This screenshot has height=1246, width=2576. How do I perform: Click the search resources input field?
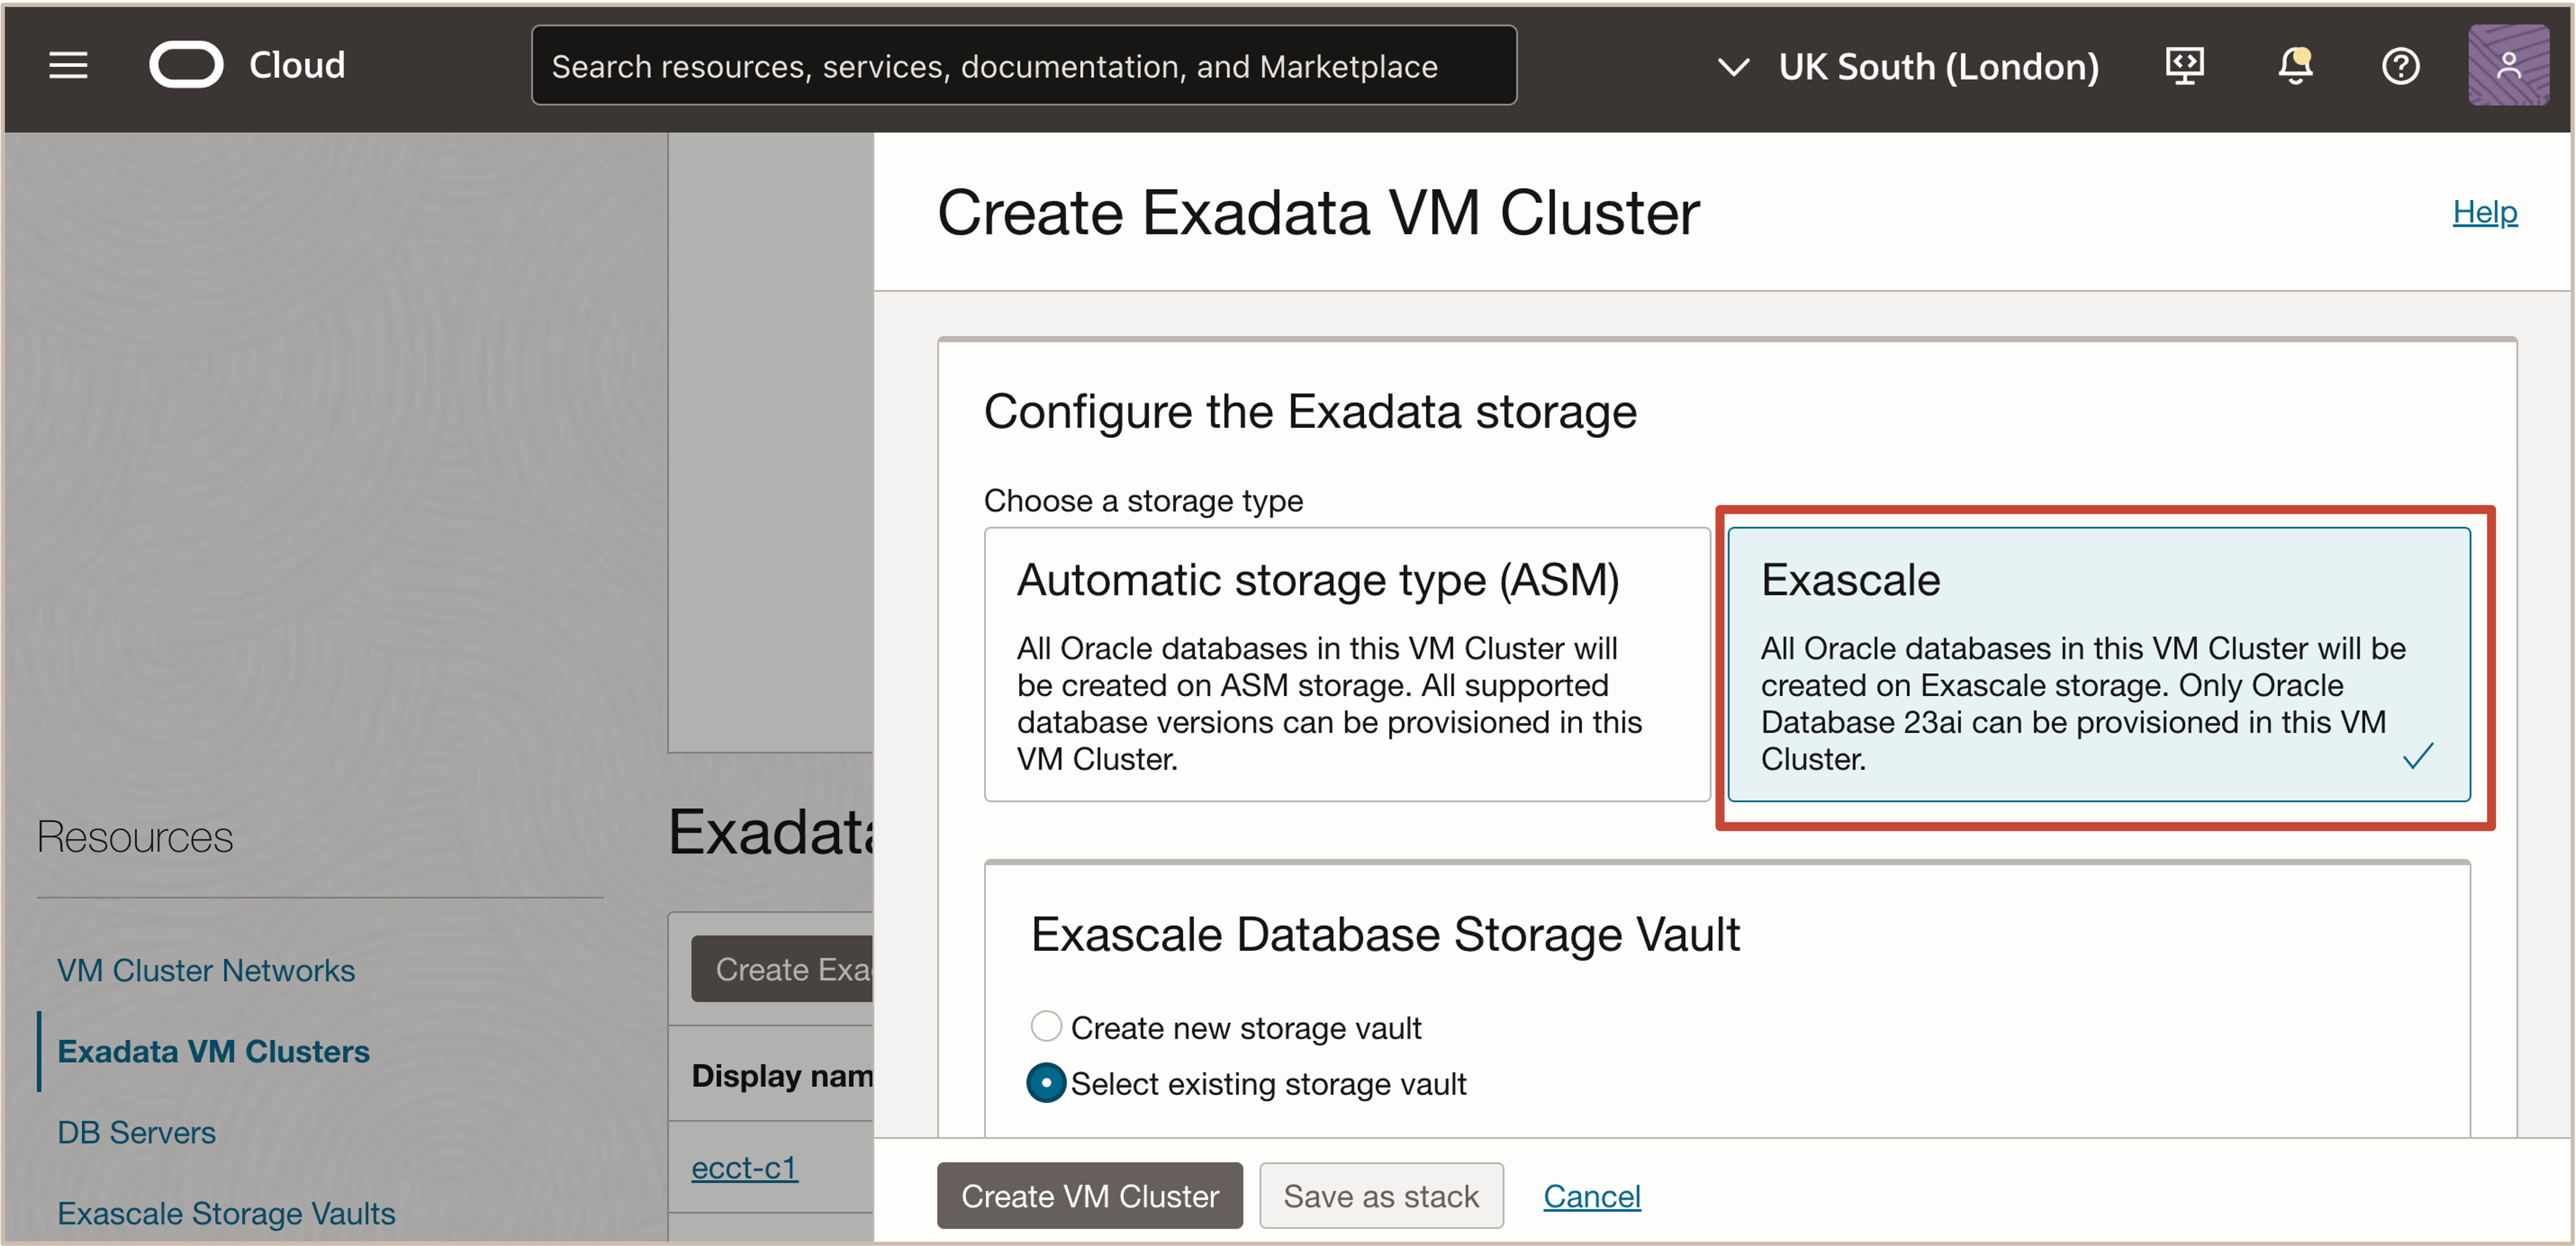(1024, 65)
